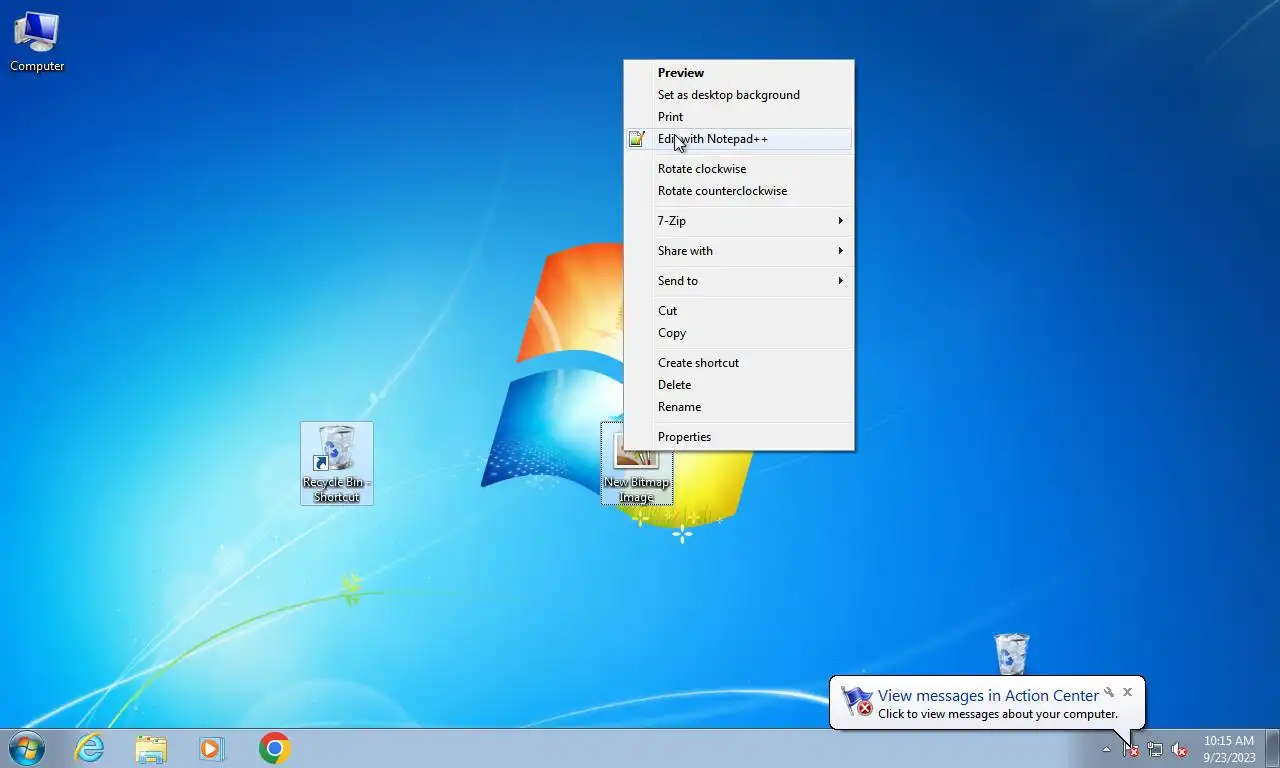This screenshot has width=1280, height=768.
Task: Expand the Share with submenu
Action: pos(739,251)
